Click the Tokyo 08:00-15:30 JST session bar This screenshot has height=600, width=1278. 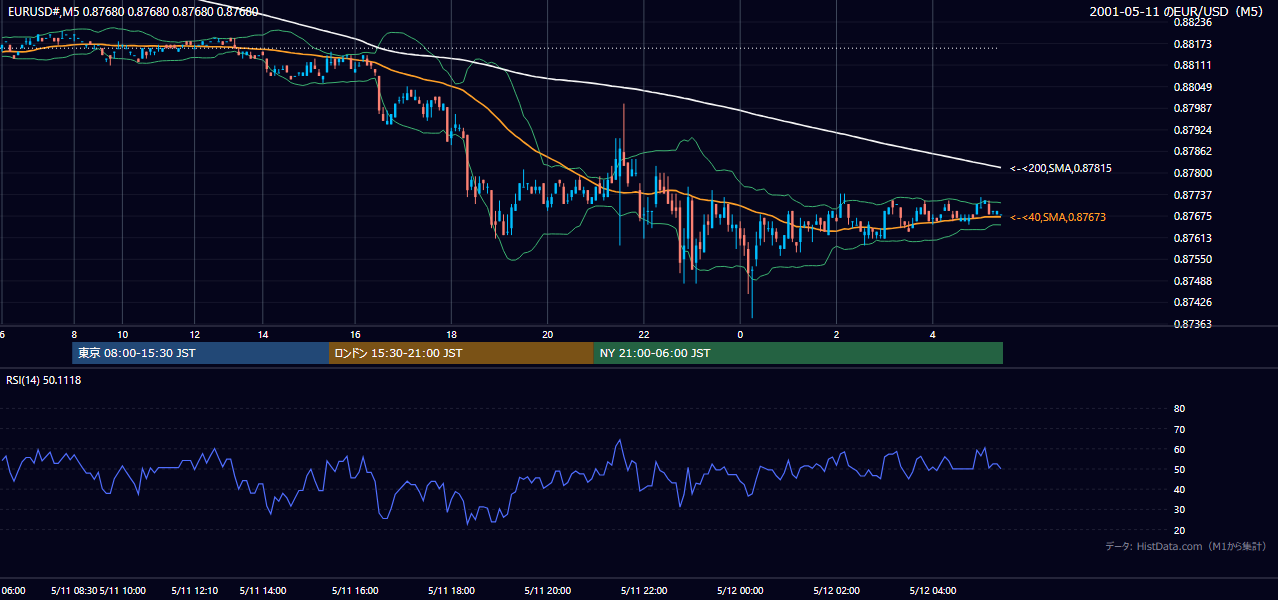(x=200, y=353)
